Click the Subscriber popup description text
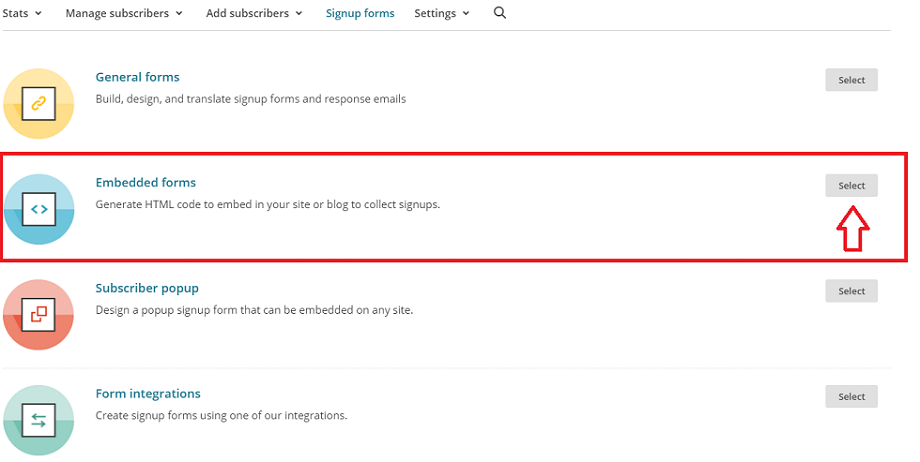Viewport: 920px width, 462px height. point(254,310)
